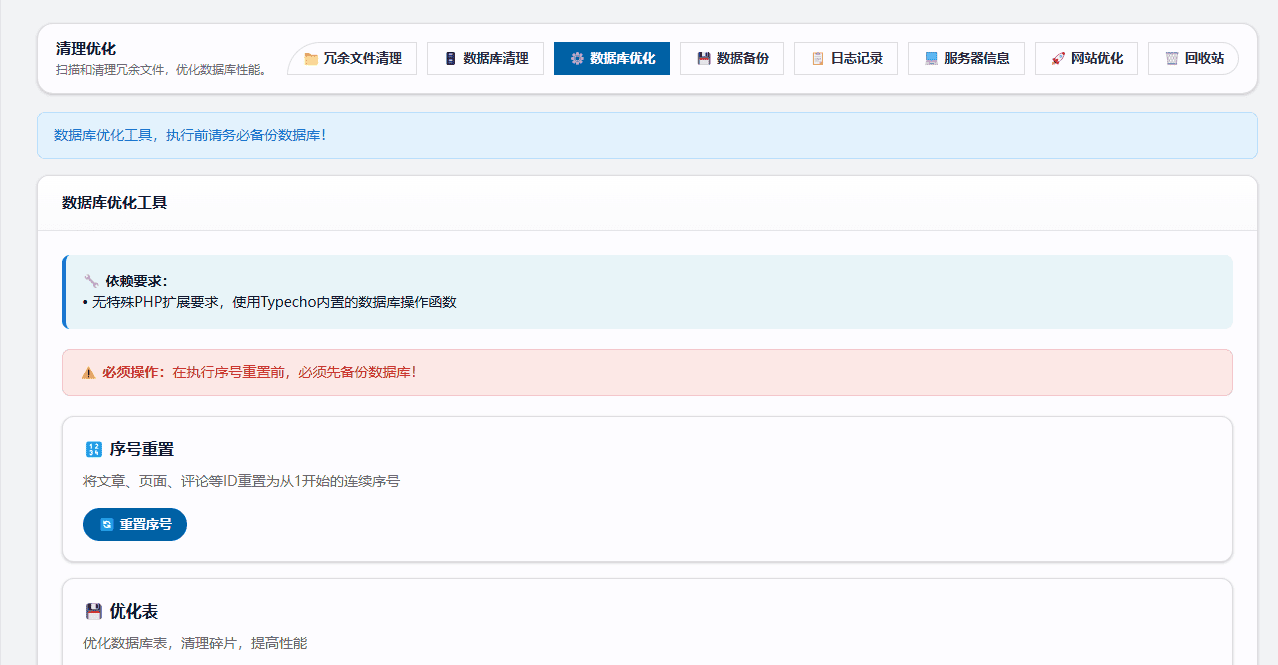
Task: Click the 优化表 description about clearing fragments
Action: coord(195,643)
